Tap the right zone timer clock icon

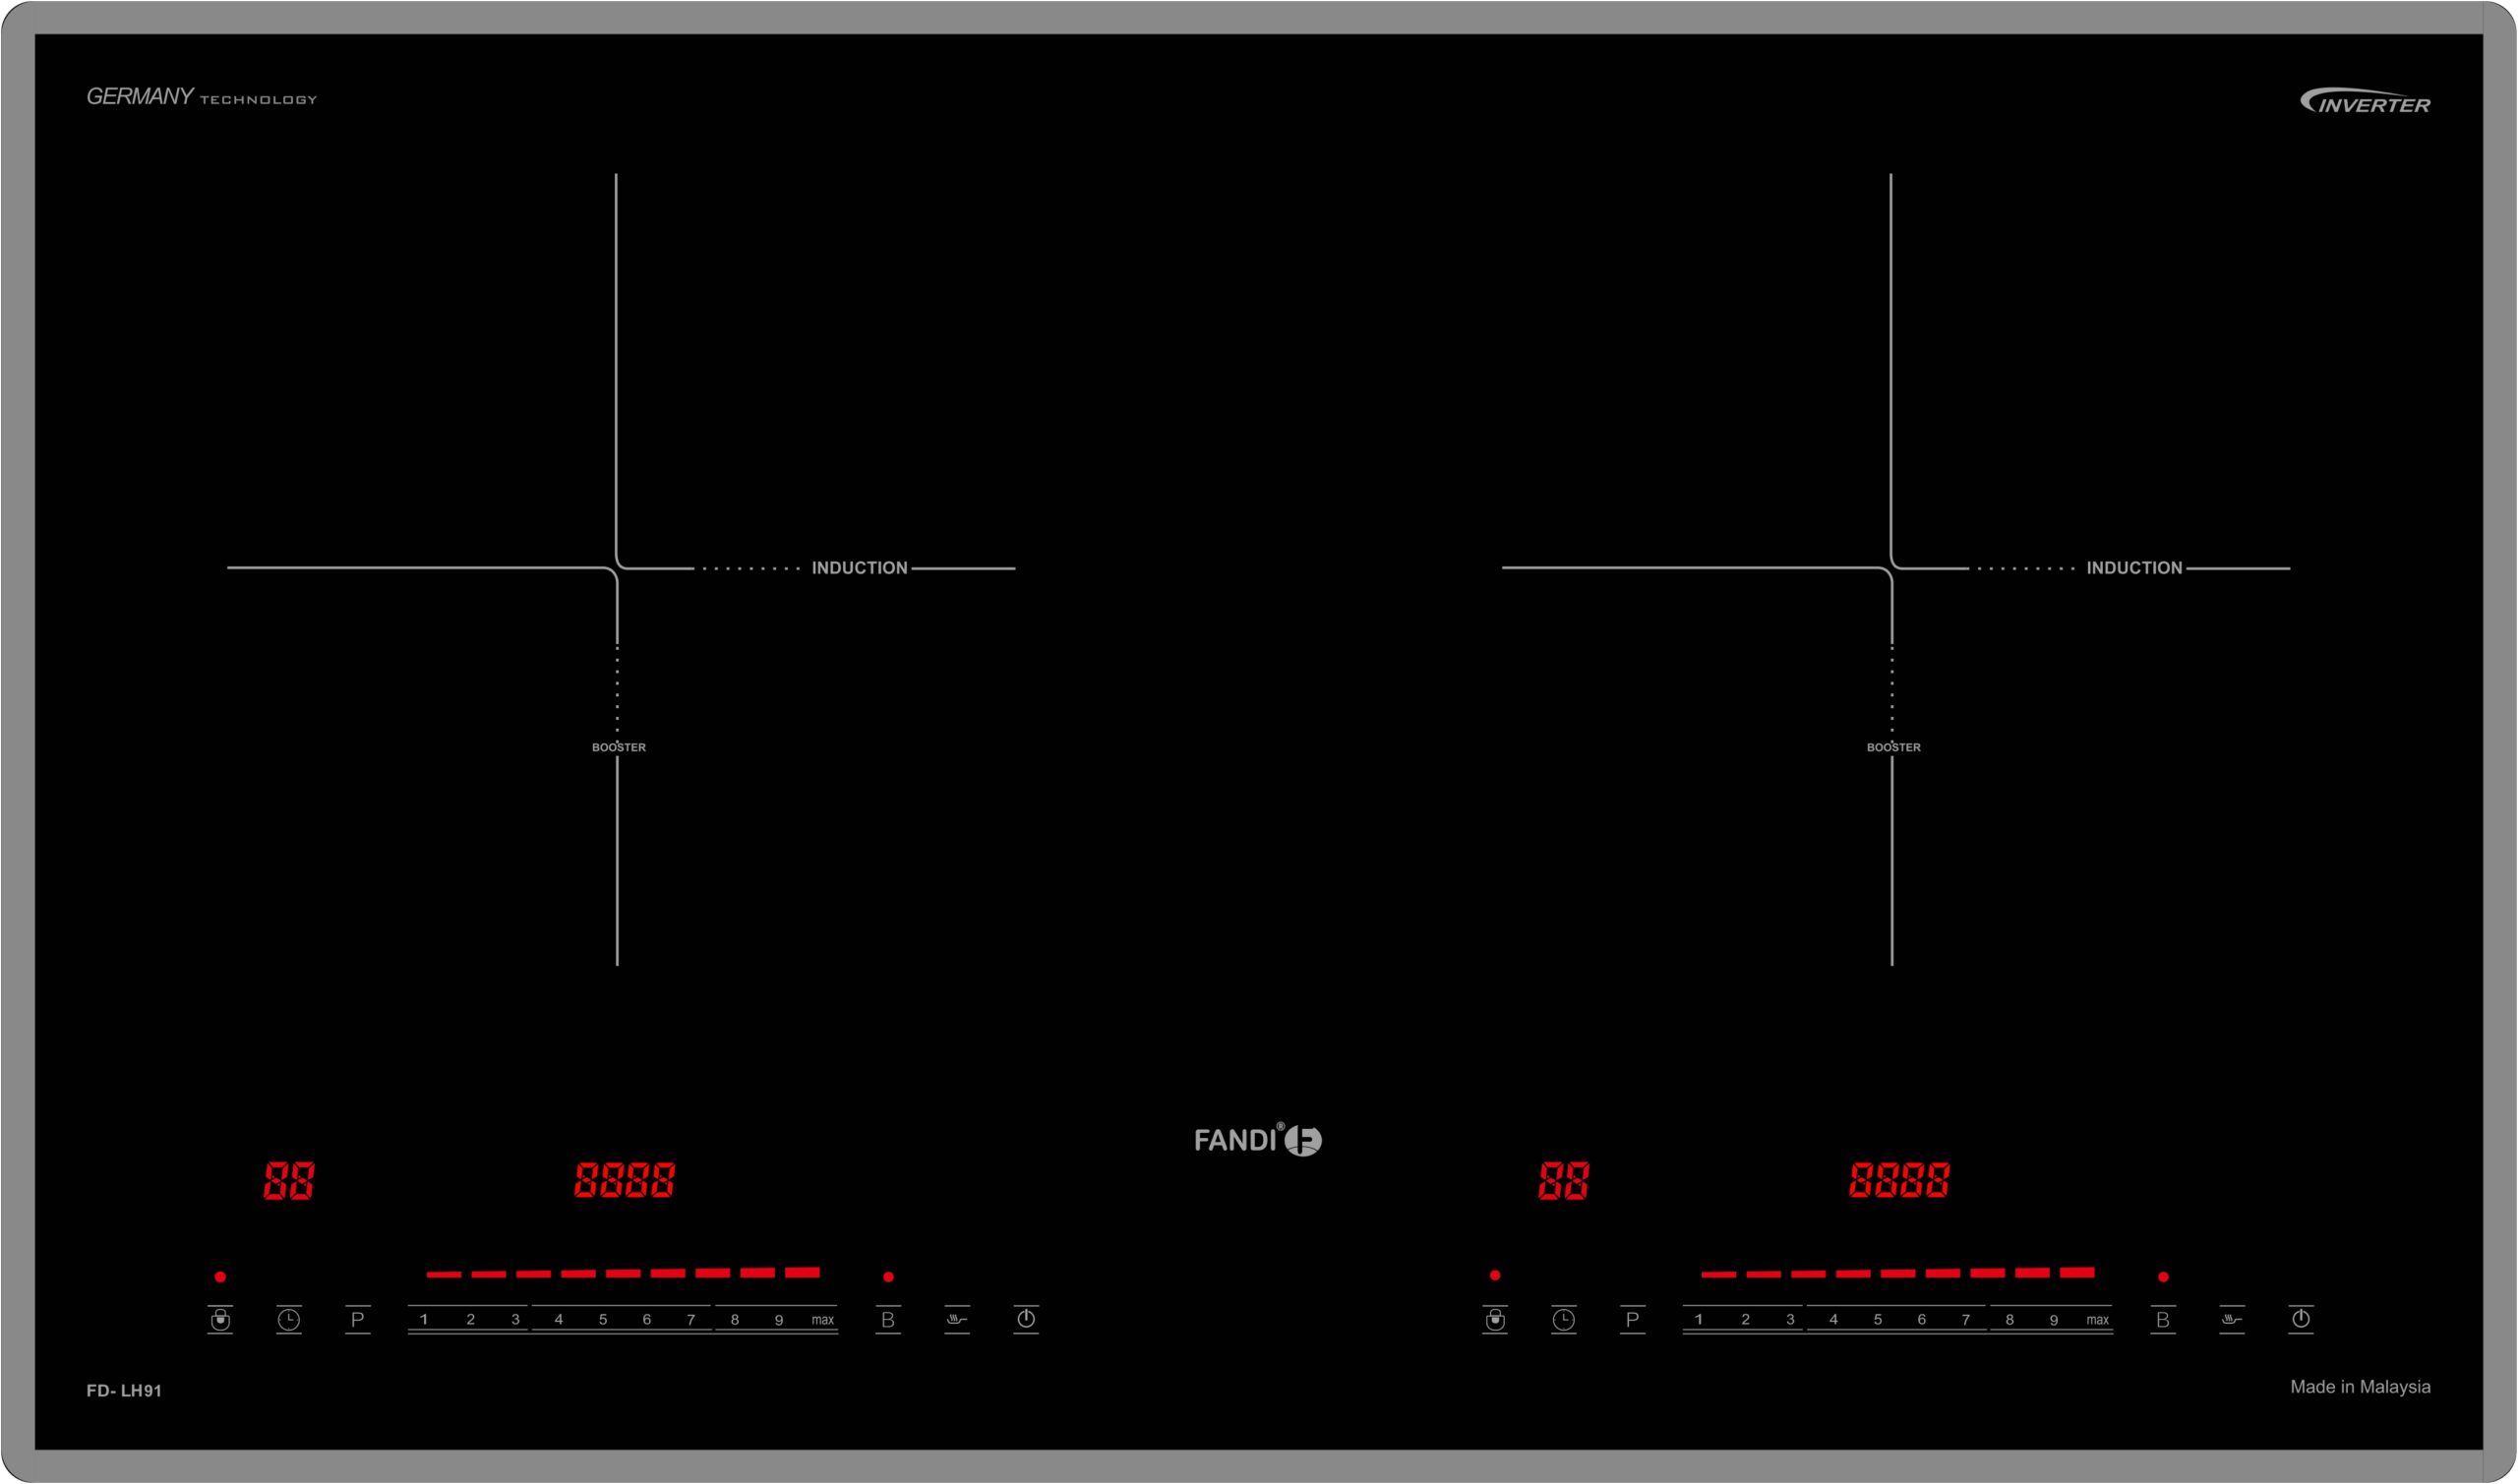(1563, 1320)
